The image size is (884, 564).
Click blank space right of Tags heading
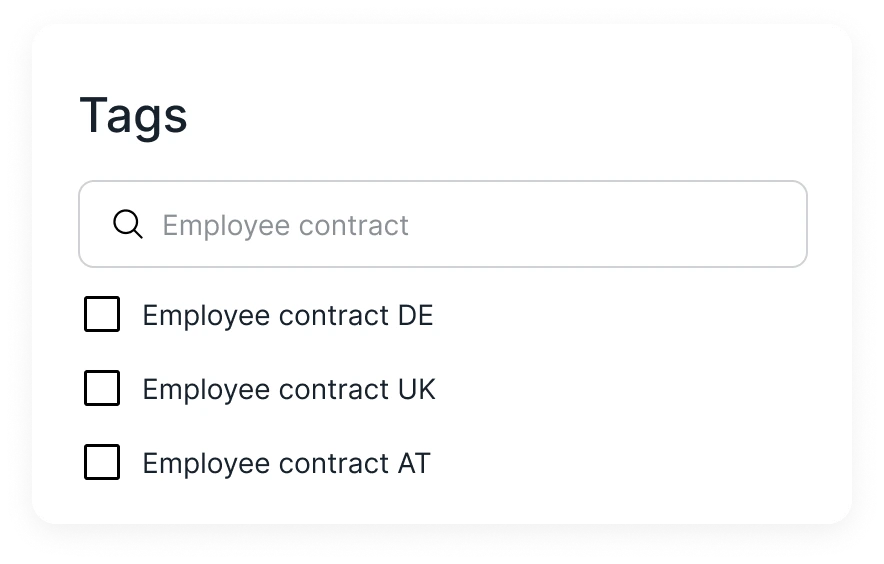pos(496,116)
